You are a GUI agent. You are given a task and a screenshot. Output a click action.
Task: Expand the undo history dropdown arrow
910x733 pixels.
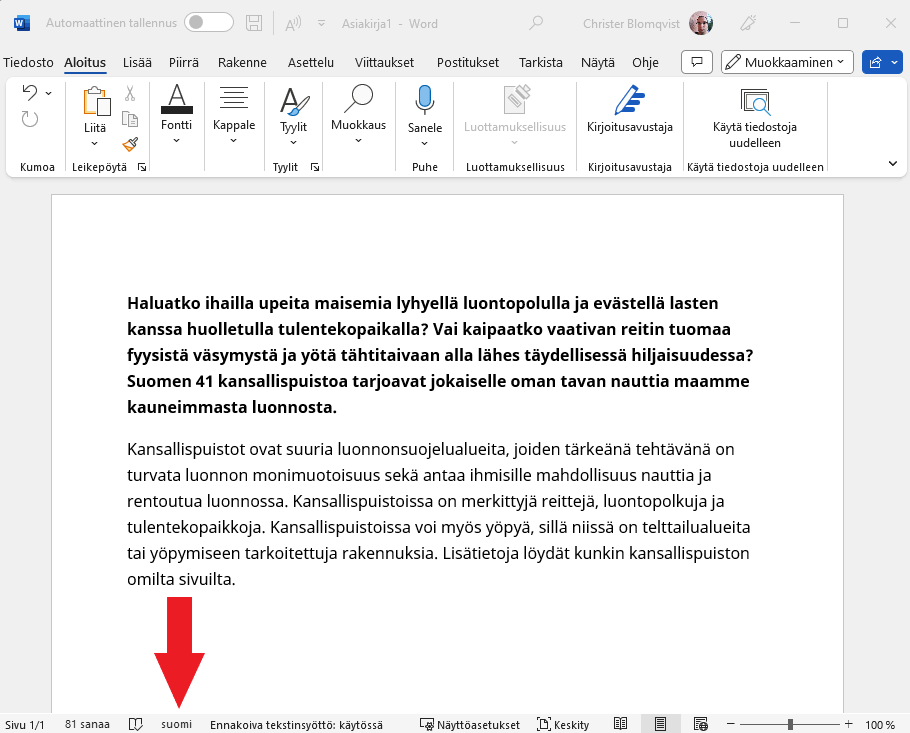49,93
